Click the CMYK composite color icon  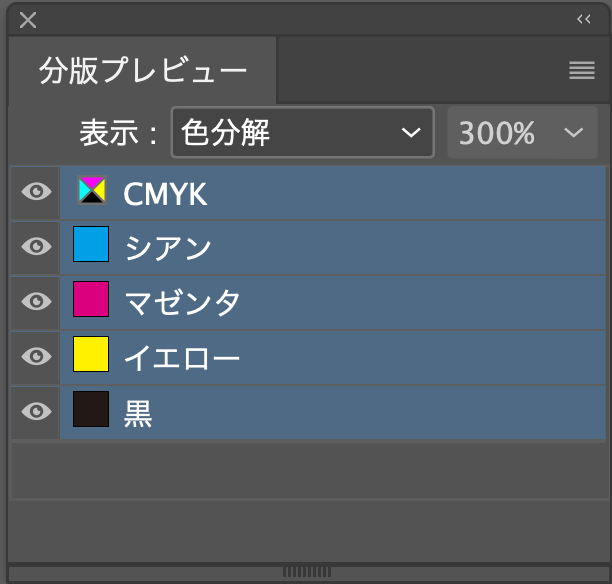pos(92,190)
